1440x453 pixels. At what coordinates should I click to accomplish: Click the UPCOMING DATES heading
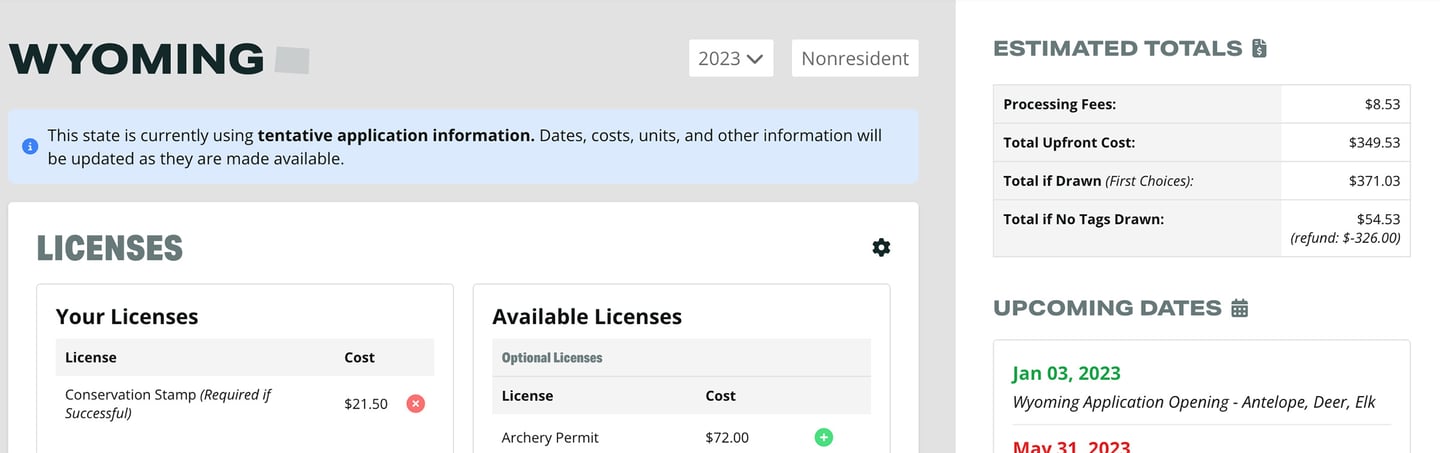click(1107, 308)
